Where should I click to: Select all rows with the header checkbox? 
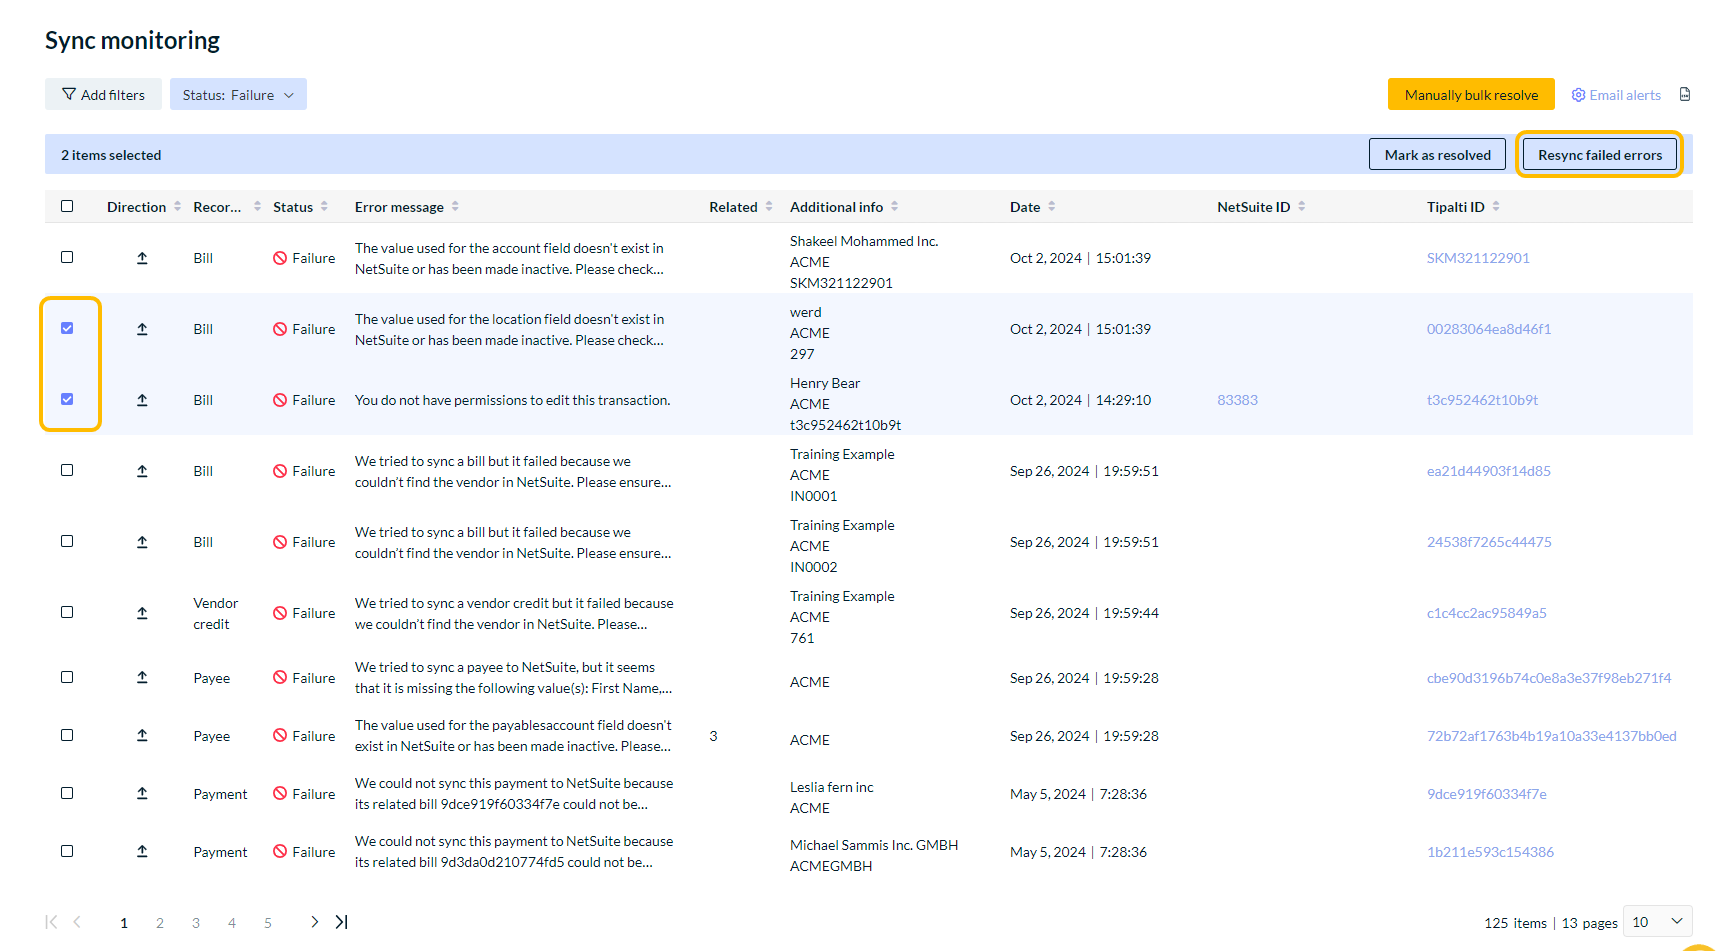pos(67,206)
